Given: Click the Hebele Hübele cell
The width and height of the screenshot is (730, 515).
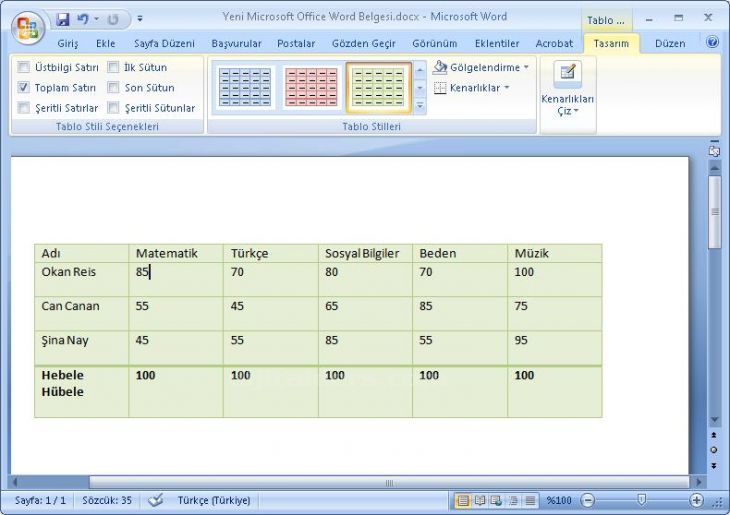Looking at the screenshot, I should coord(81,392).
